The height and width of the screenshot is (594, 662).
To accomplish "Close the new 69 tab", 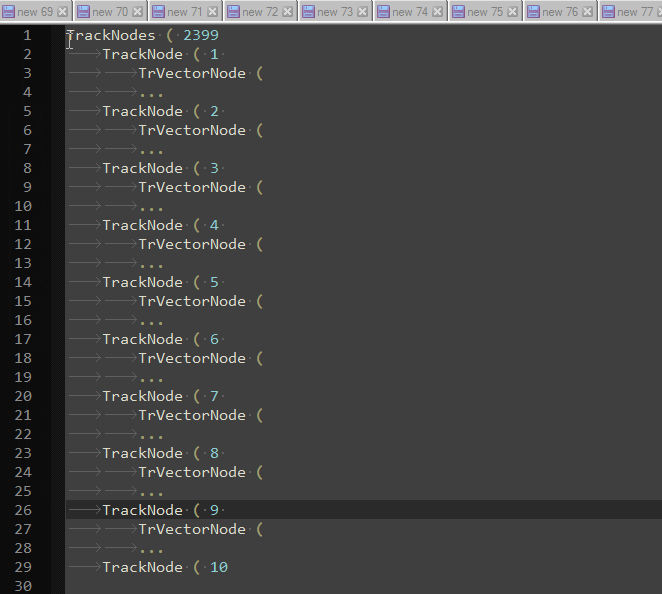I will 63,12.
